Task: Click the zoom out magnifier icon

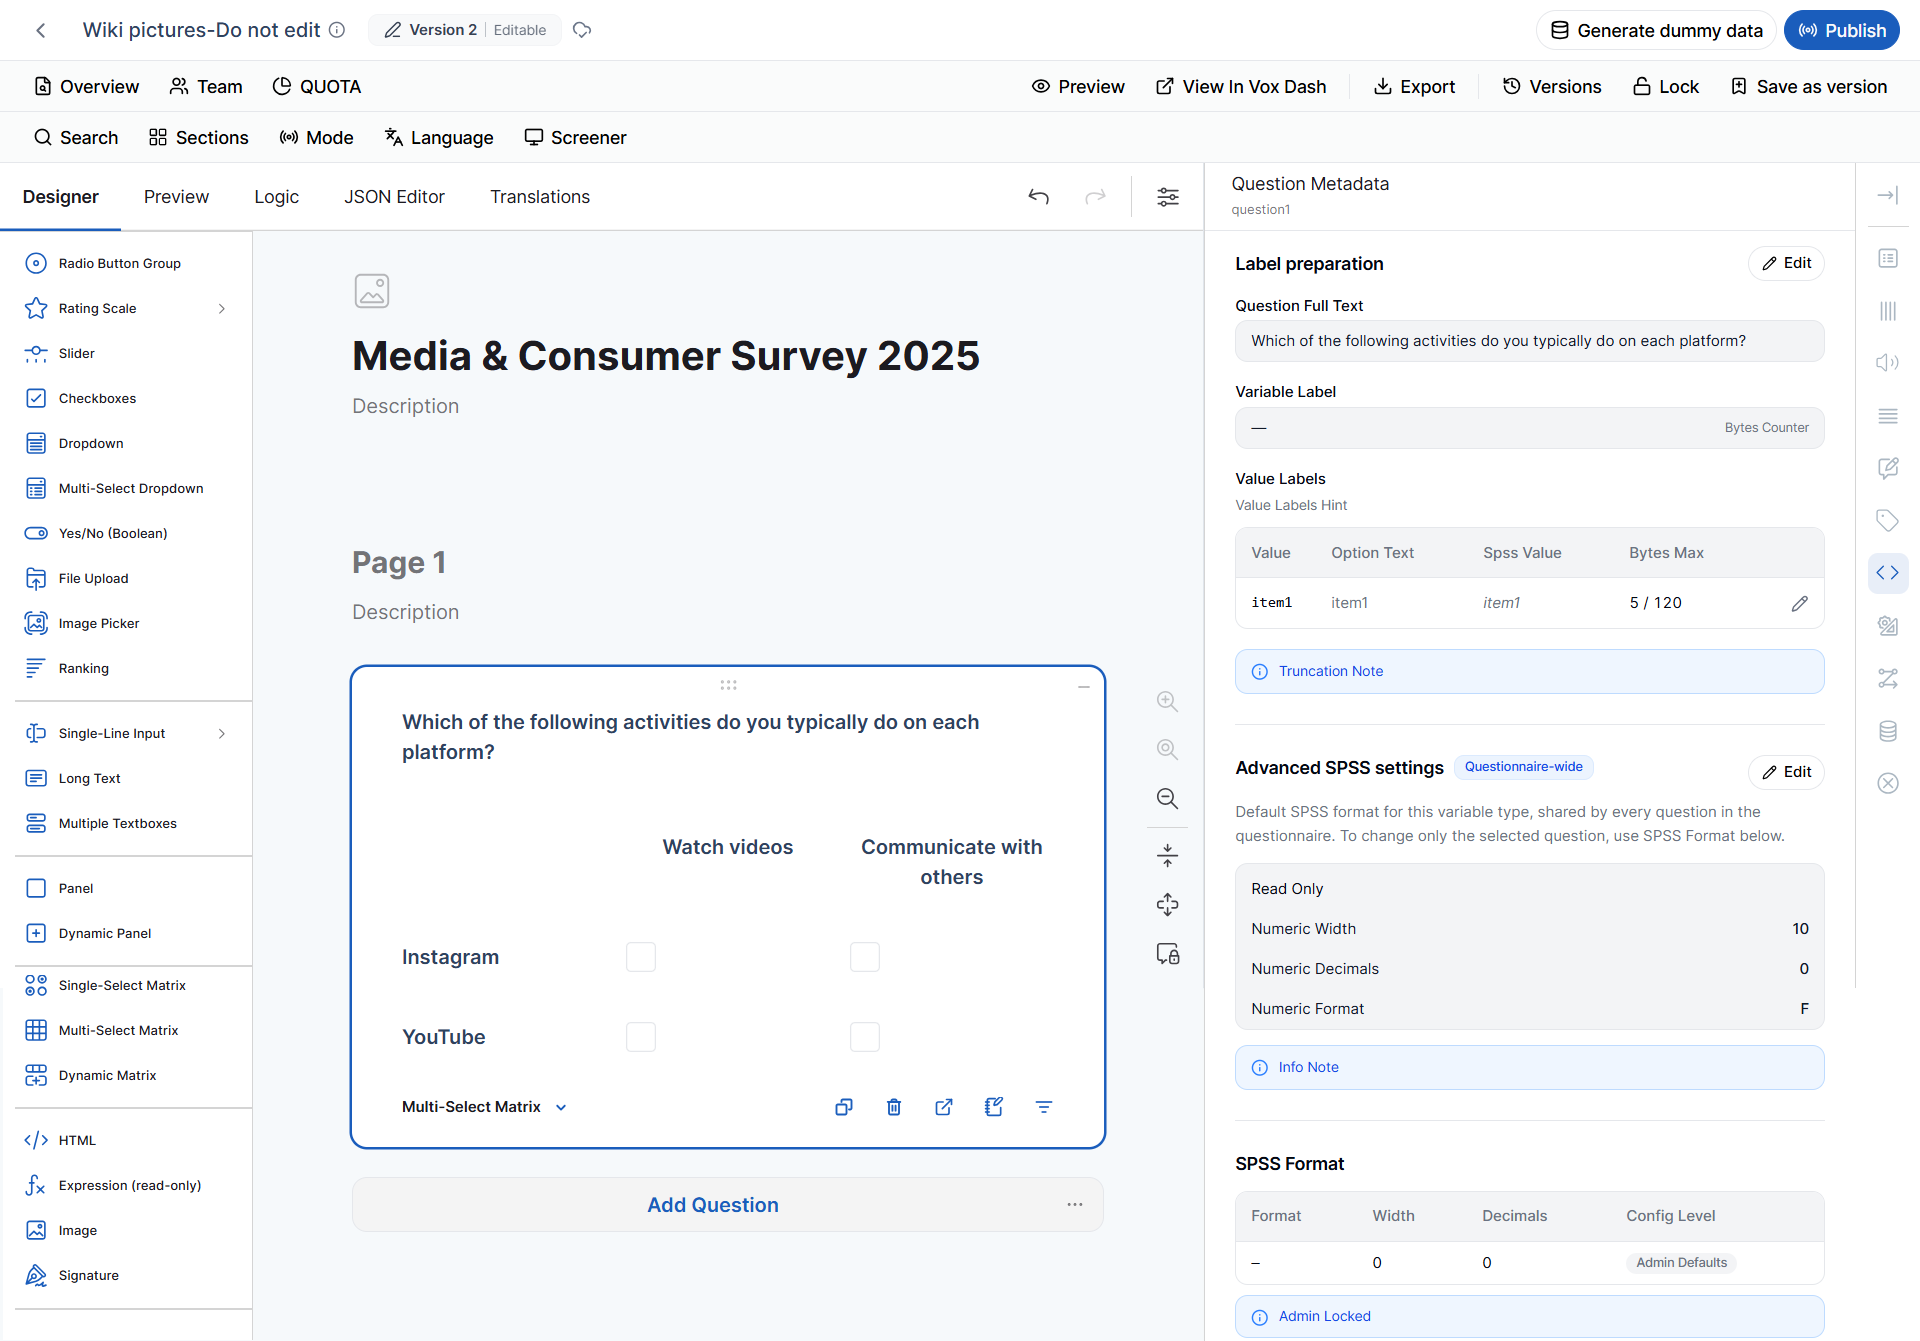Action: point(1167,798)
